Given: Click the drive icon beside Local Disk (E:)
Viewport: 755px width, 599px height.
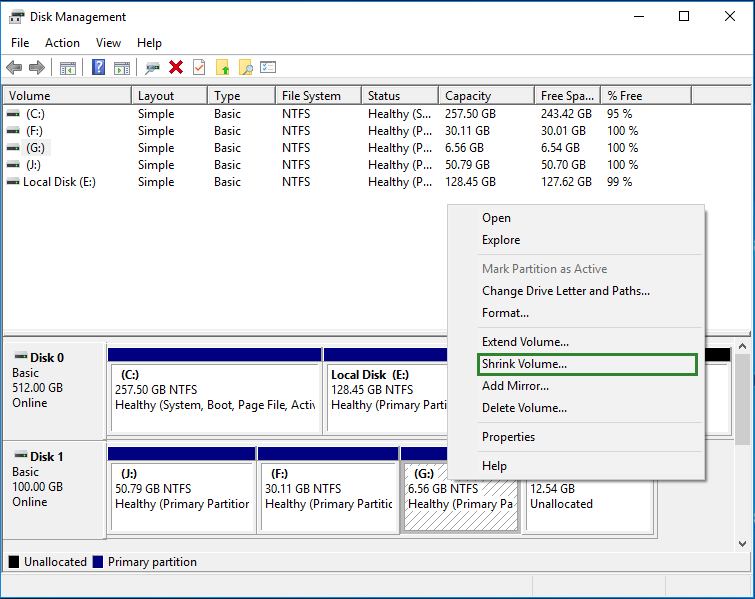Looking at the screenshot, I should (x=13, y=182).
